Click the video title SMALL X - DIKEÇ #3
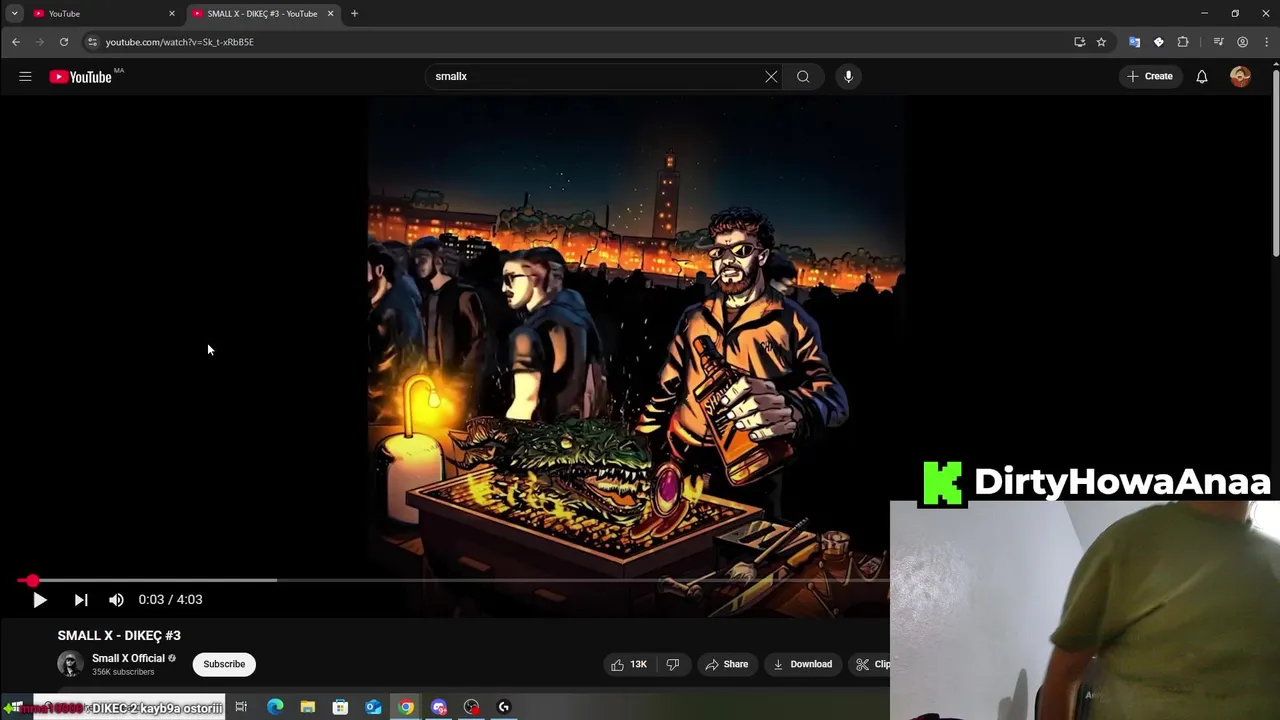Image resolution: width=1280 pixels, height=720 pixels. tap(119, 635)
